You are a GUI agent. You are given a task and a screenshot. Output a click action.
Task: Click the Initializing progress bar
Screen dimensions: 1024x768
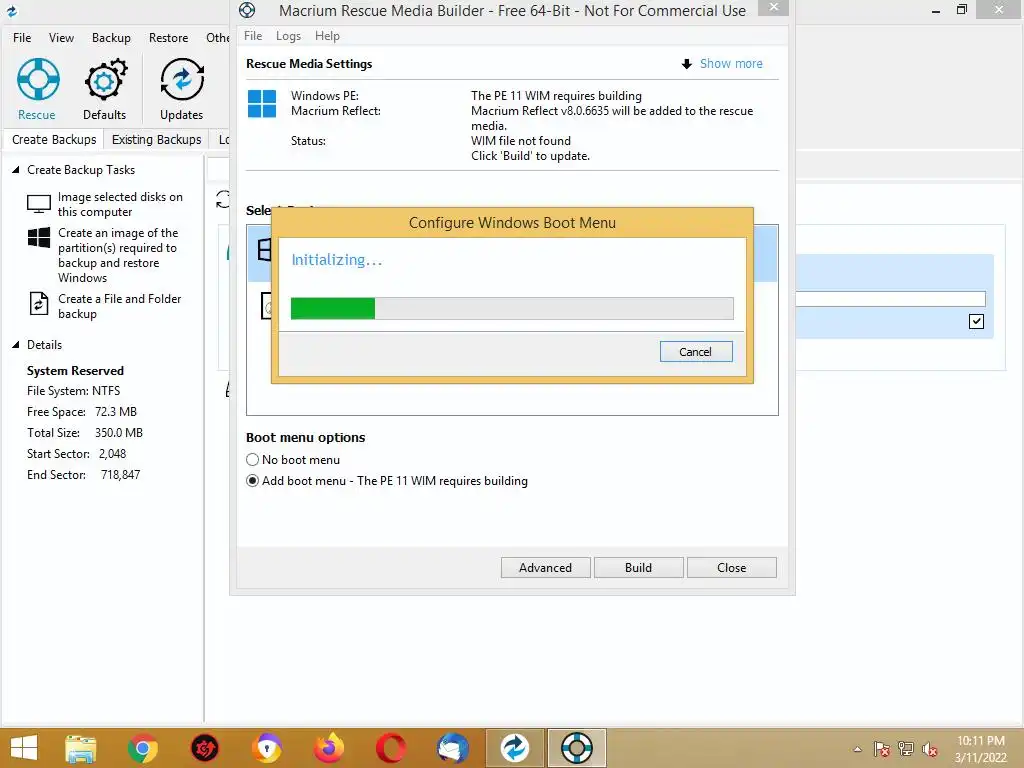click(512, 308)
